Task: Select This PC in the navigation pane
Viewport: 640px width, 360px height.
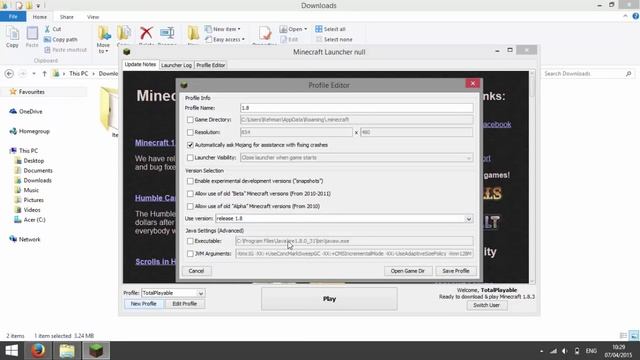Action: (24, 151)
